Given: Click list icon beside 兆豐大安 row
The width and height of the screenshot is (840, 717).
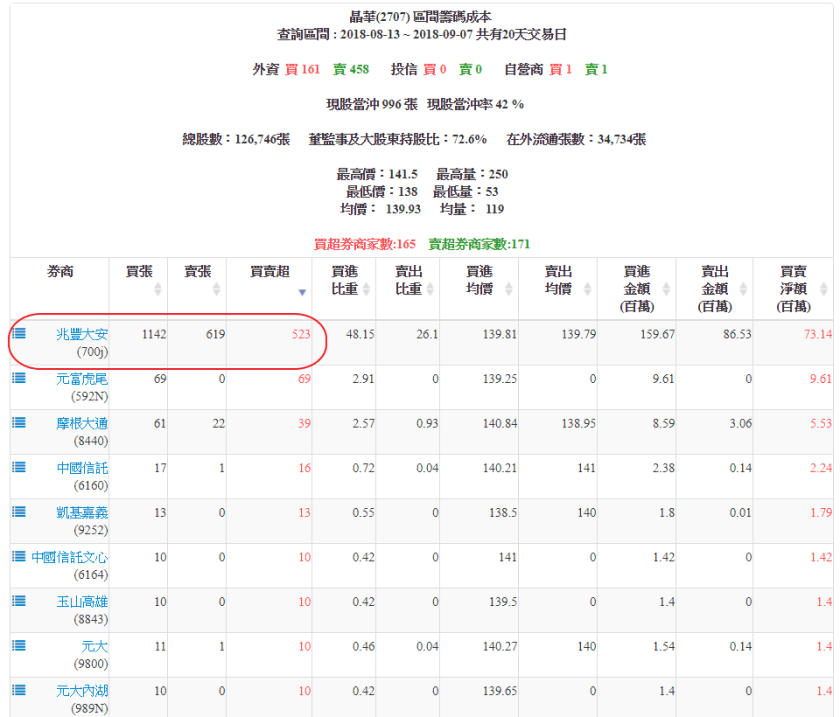Looking at the screenshot, I should tap(19, 333).
